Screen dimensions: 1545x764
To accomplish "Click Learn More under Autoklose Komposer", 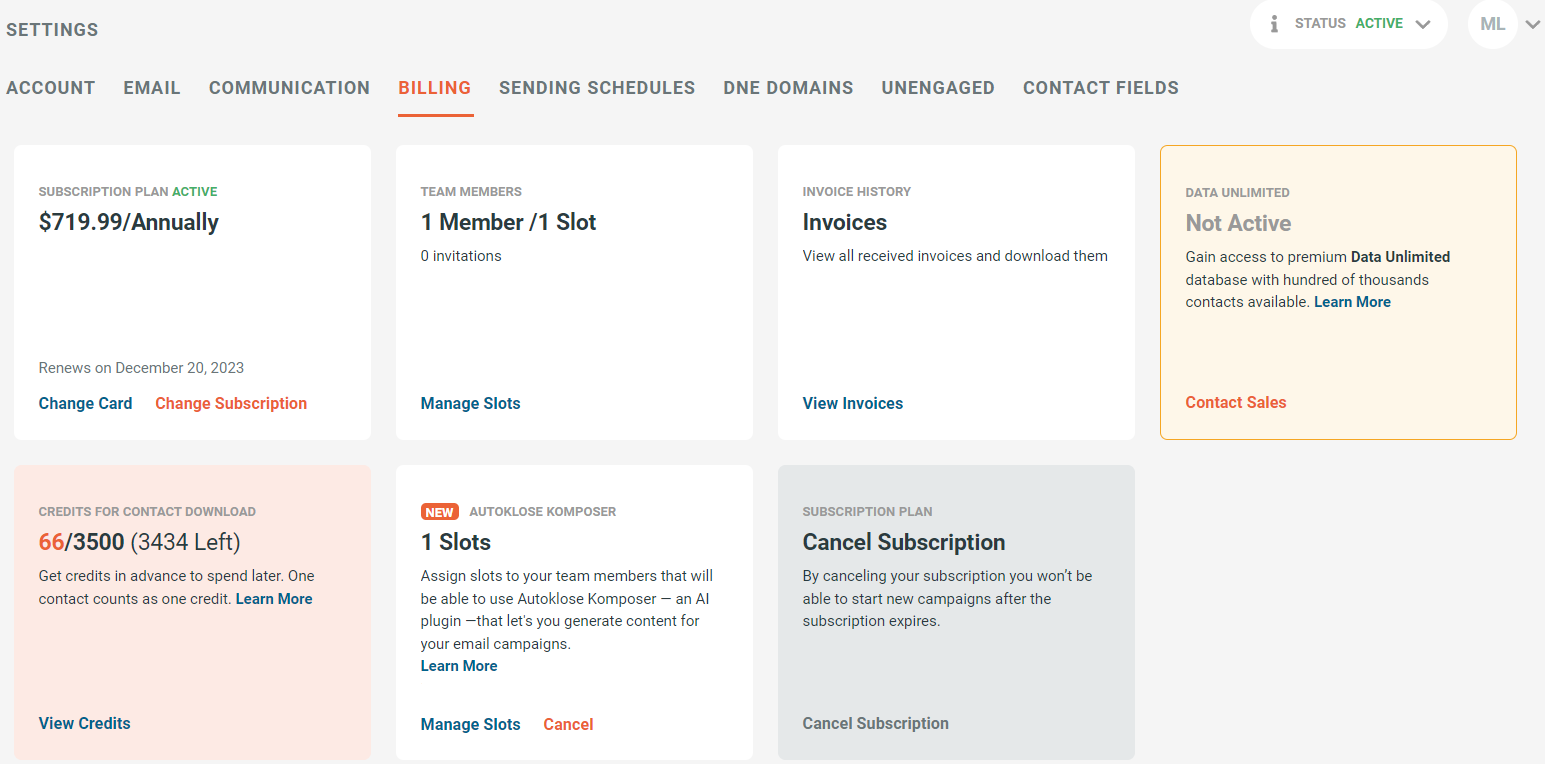I will (x=459, y=666).
